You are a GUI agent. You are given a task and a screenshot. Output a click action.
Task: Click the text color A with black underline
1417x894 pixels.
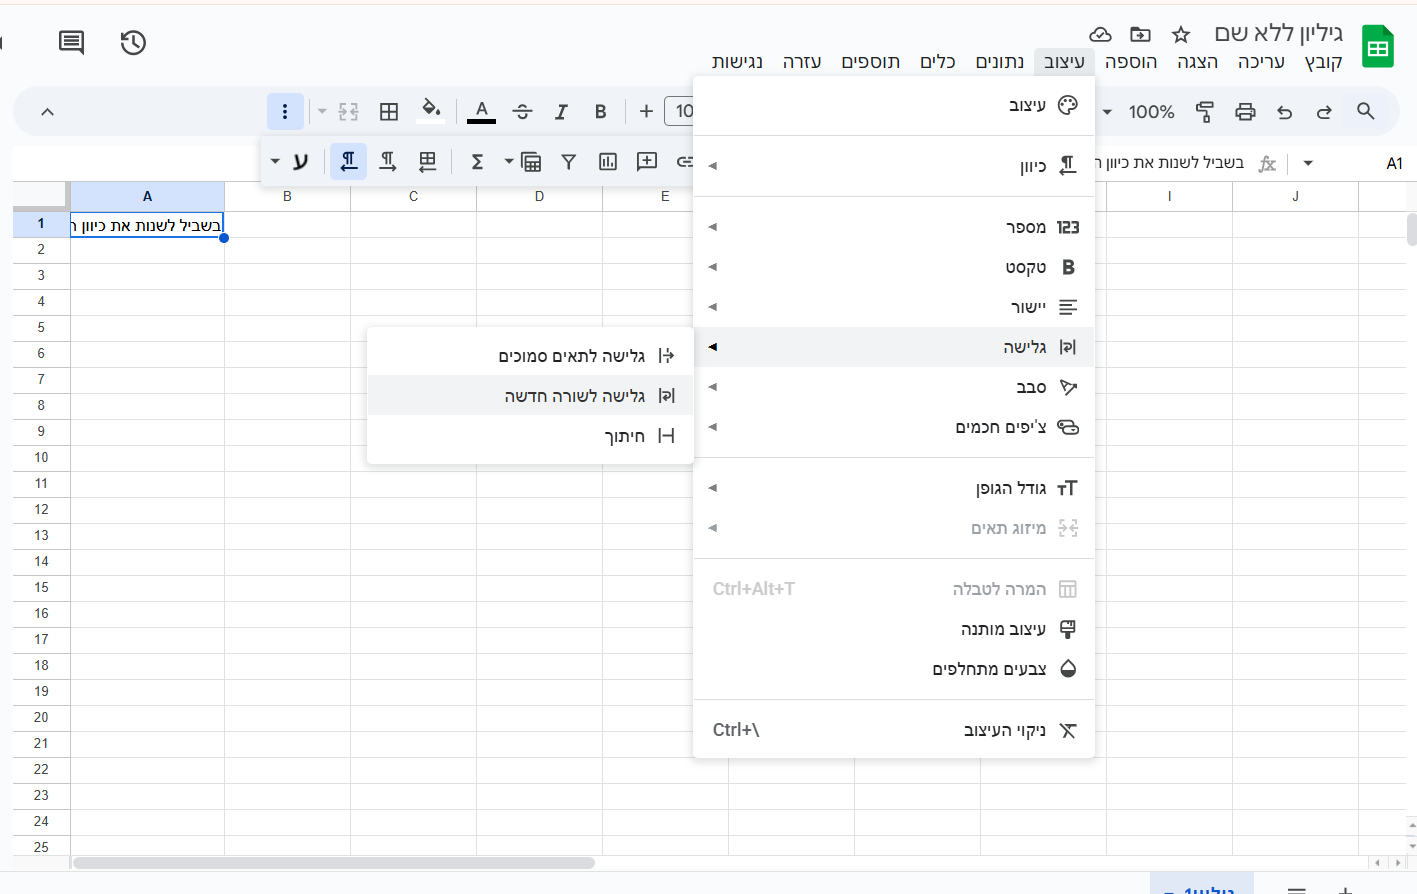[481, 111]
